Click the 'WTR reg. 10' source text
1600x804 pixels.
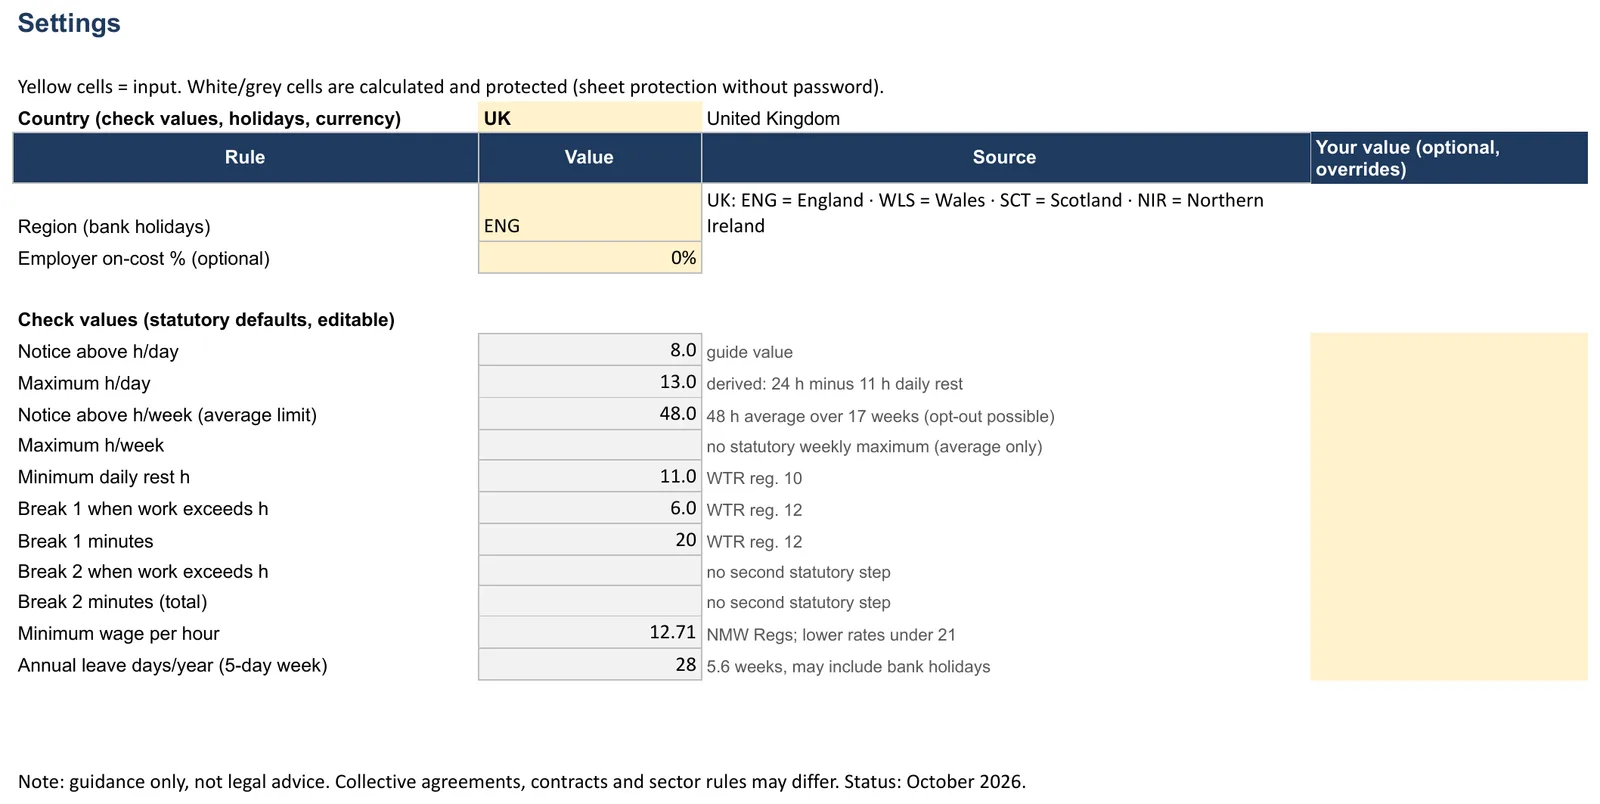pyautogui.click(x=754, y=478)
